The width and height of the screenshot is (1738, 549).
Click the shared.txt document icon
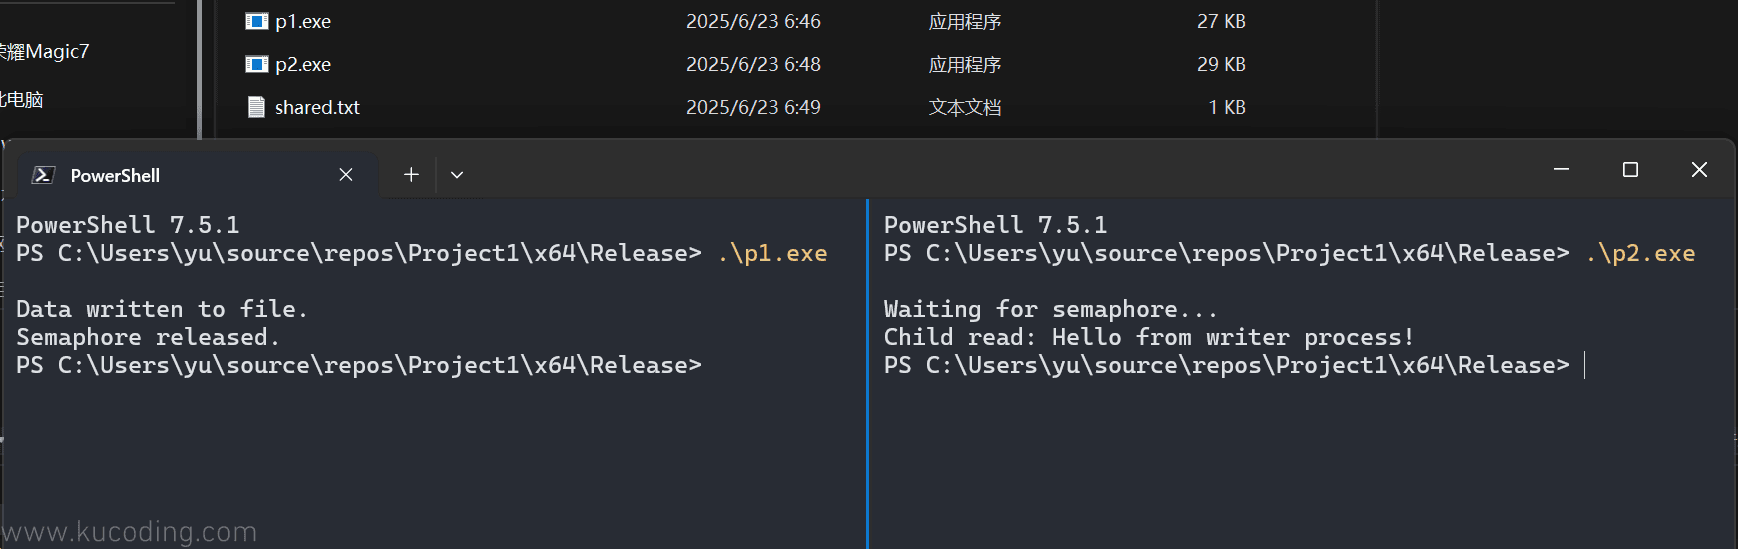(x=256, y=107)
